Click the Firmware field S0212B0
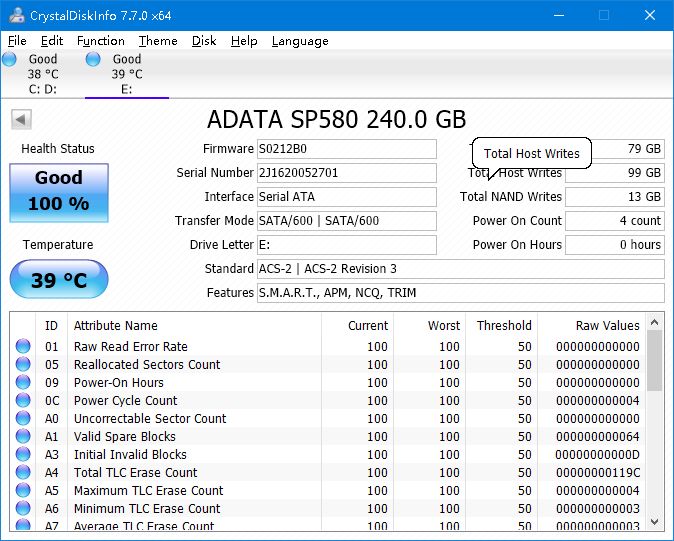This screenshot has width=674, height=541. click(346, 149)
